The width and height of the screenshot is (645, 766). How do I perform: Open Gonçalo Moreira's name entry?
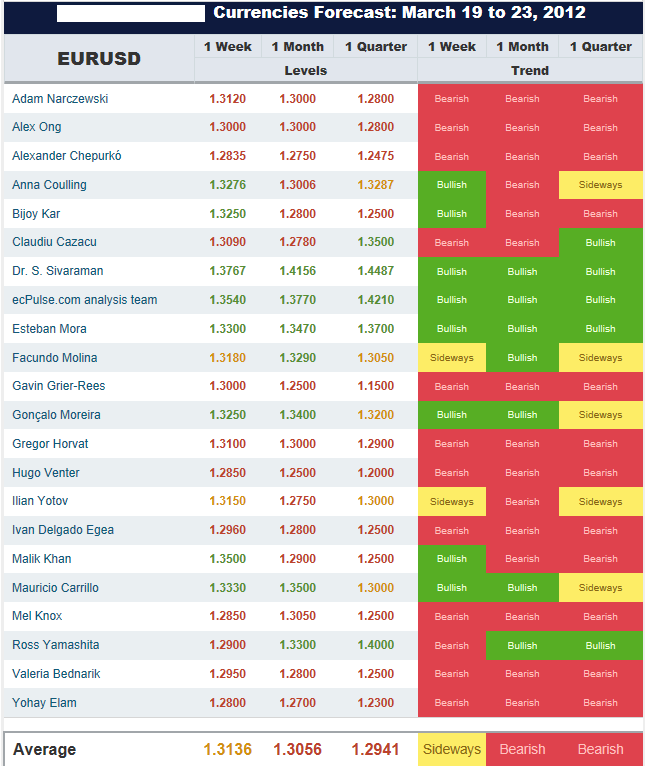coord(56,415)
